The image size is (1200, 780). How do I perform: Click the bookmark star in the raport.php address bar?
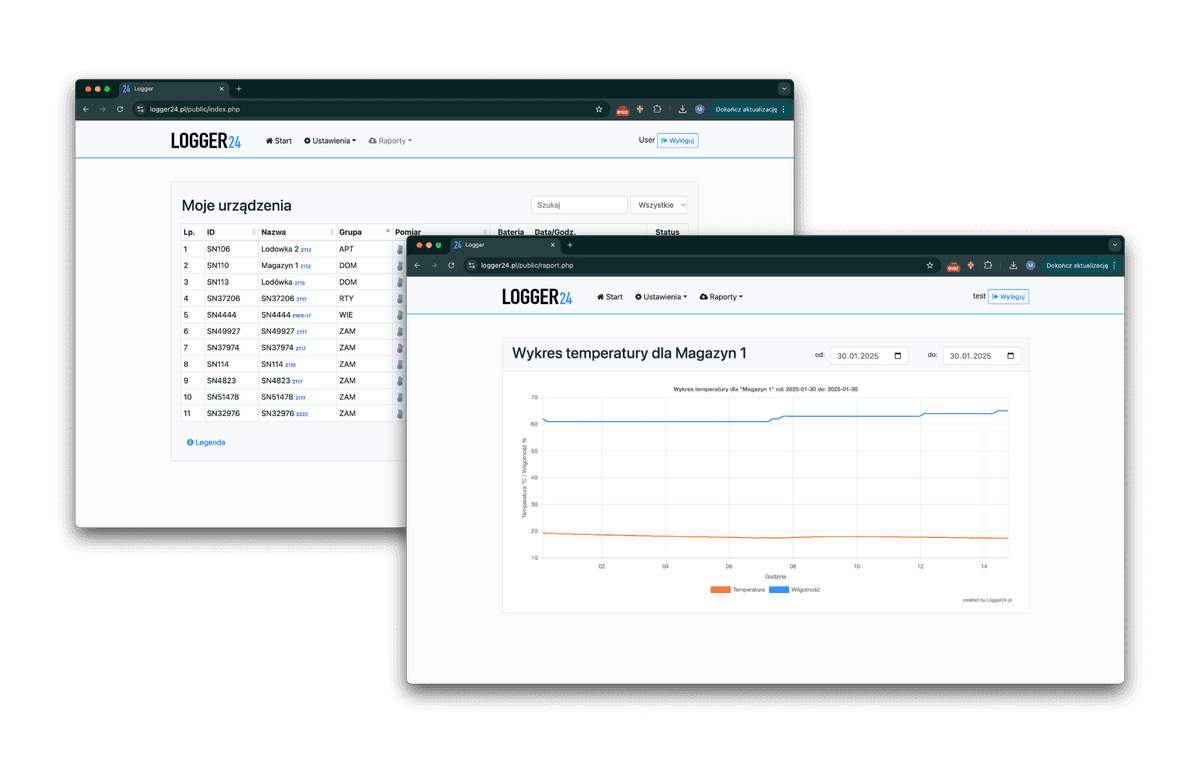pyautogui.click(x=929, y=265)
